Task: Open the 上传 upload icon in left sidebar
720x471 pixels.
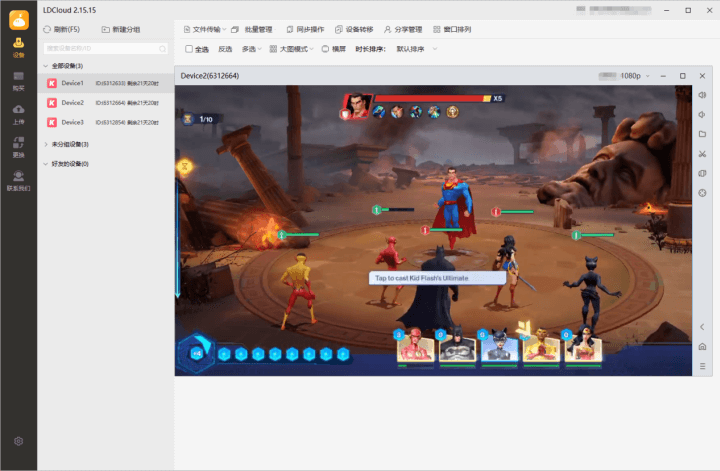Action: point(18,113)
